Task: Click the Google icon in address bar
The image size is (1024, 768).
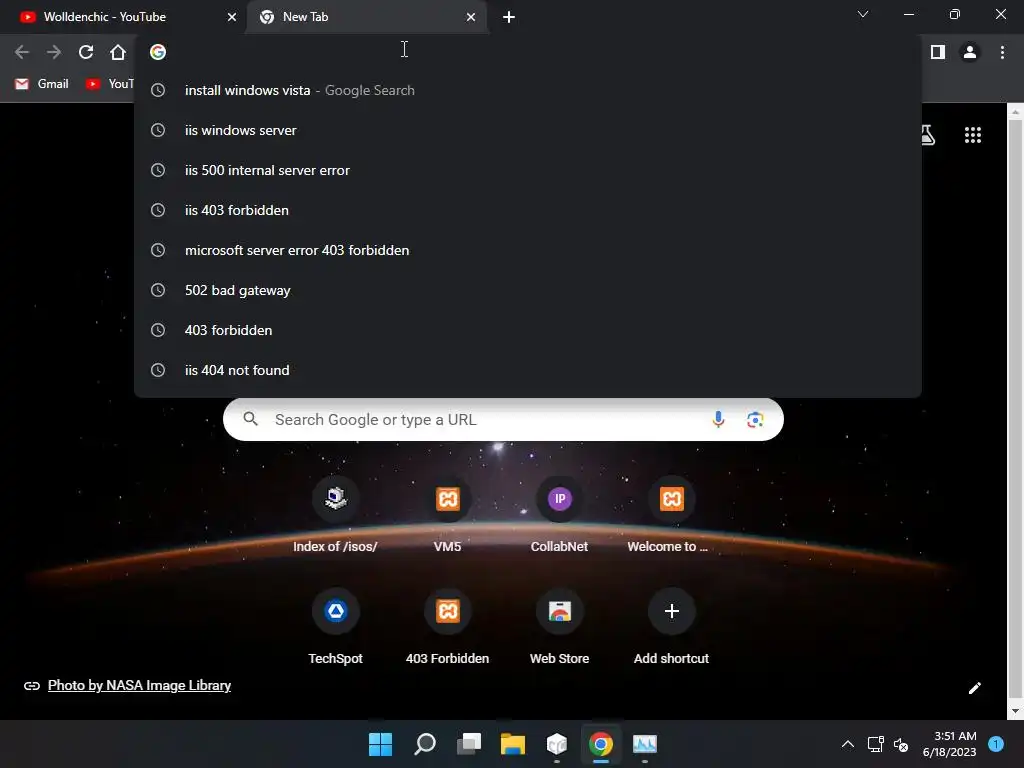Action: click(157, 52)
